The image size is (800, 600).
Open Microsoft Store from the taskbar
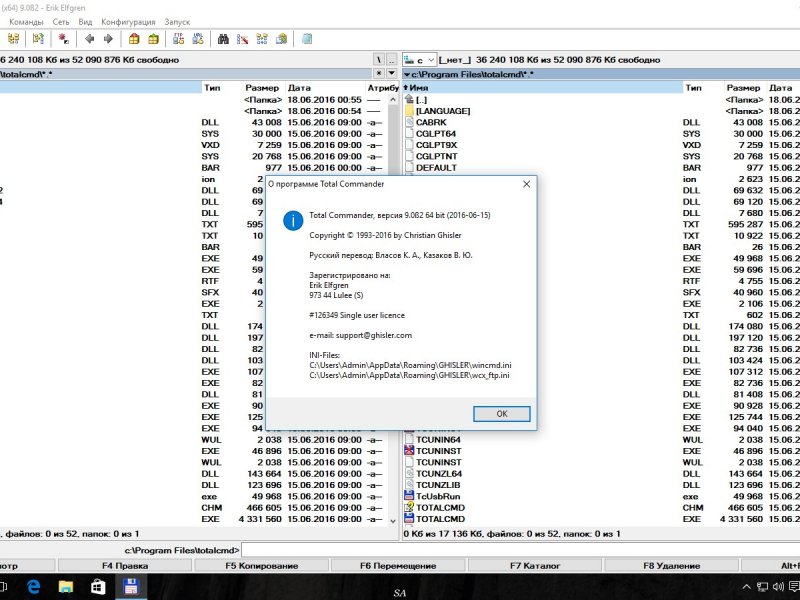98,587
